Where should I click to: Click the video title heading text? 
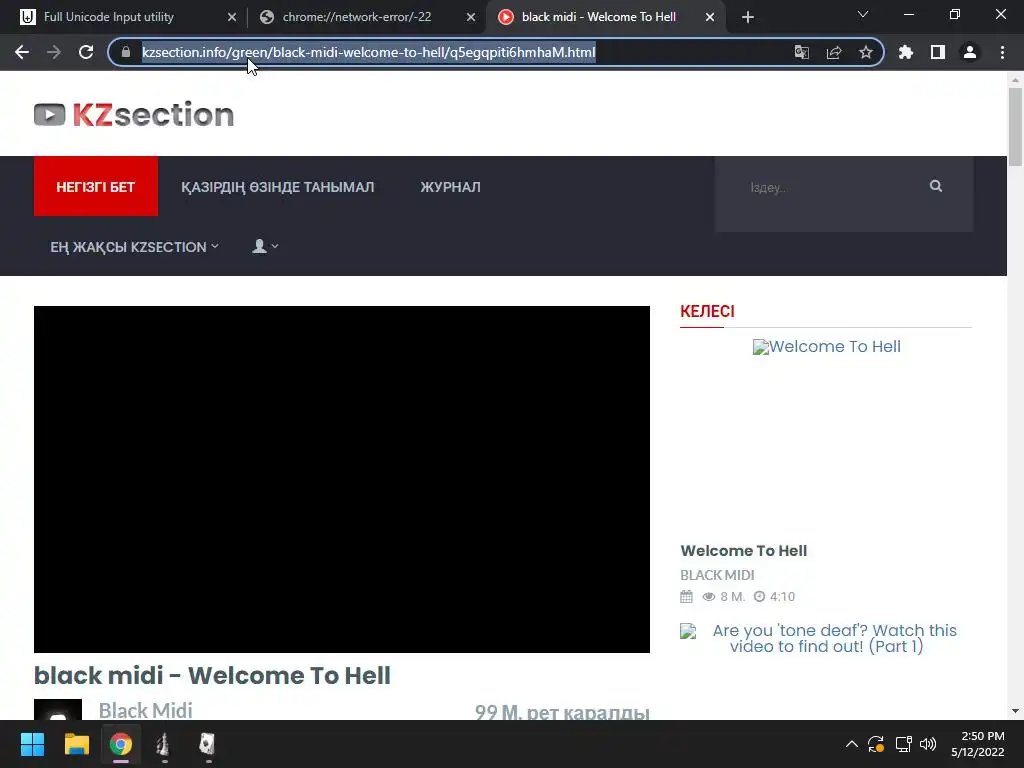tap(212, 675)
